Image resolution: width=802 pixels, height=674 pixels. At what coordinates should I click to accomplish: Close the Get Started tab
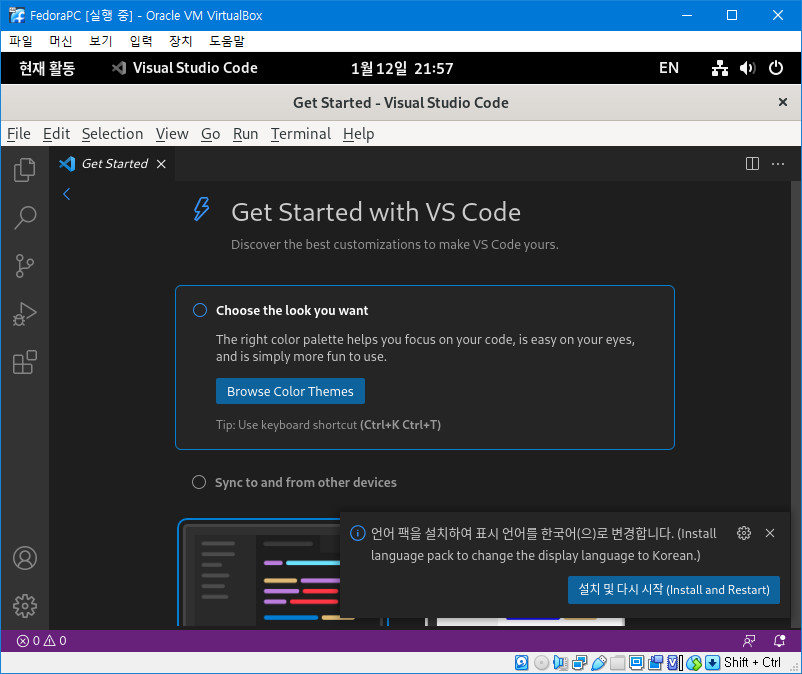coord(161,164)
